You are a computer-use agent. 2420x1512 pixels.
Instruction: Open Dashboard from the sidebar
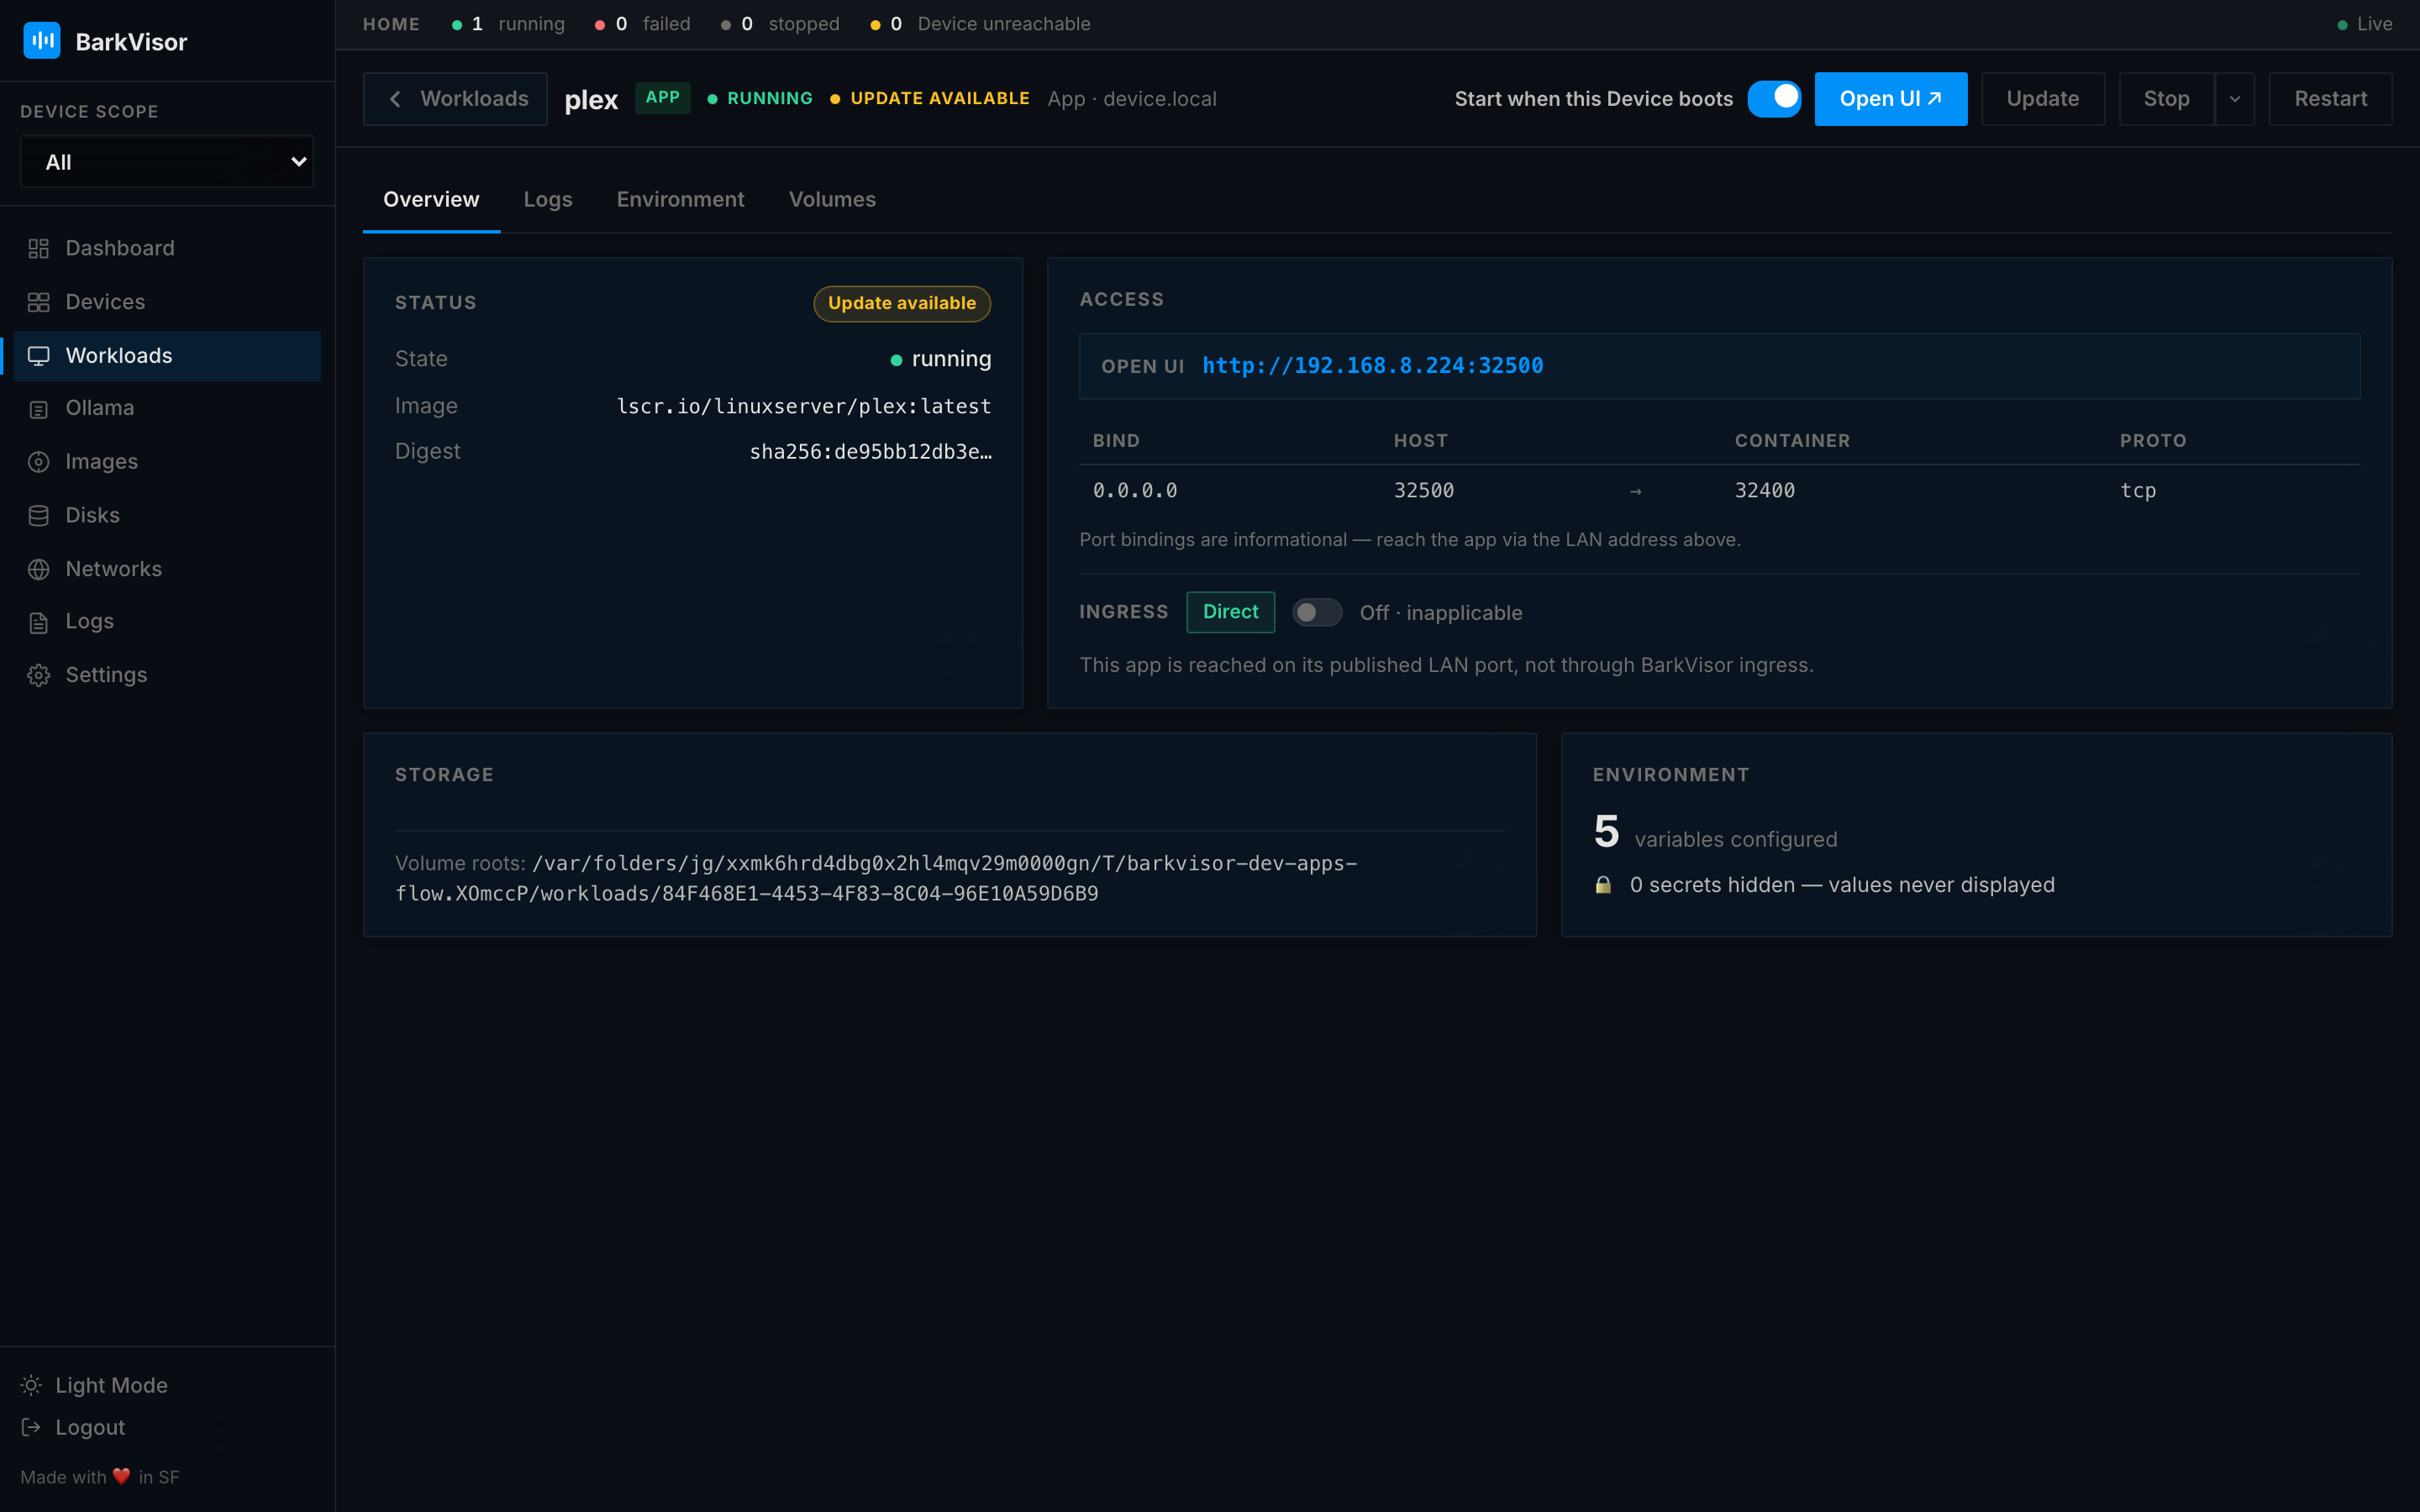[x=167, y=248]
